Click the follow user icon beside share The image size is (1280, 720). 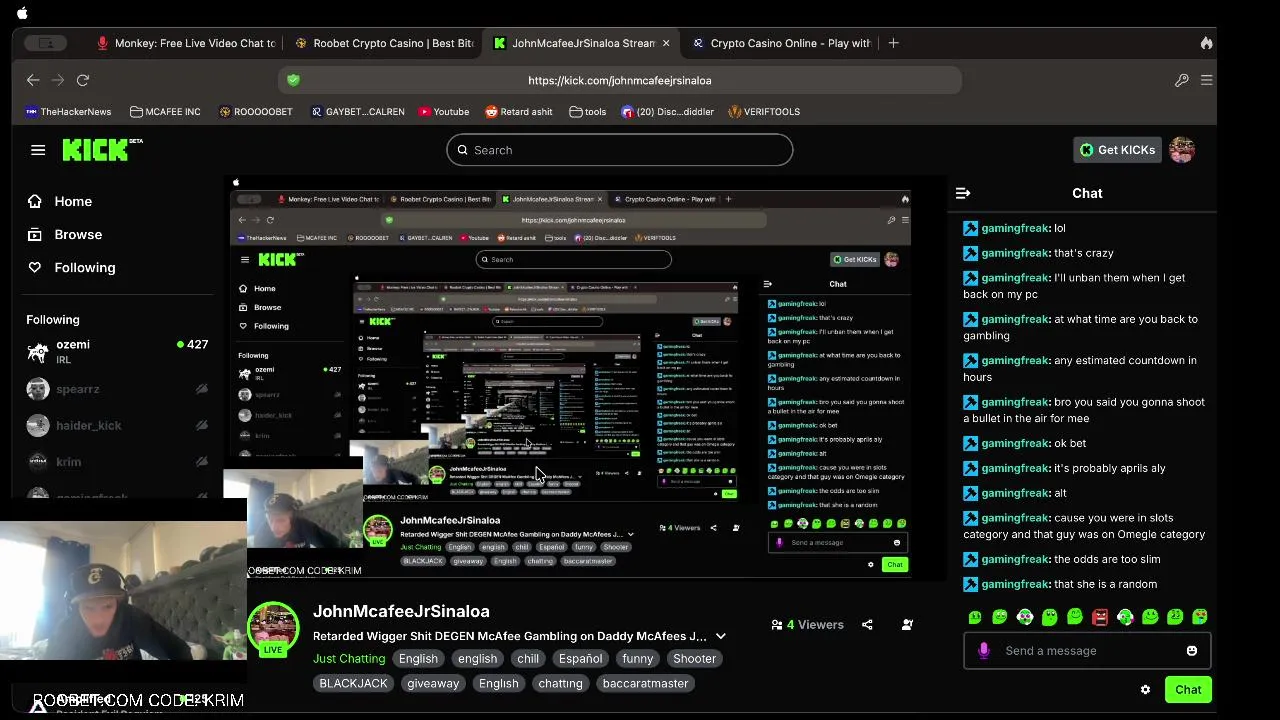pyautogui.click(x=907, y=625)
